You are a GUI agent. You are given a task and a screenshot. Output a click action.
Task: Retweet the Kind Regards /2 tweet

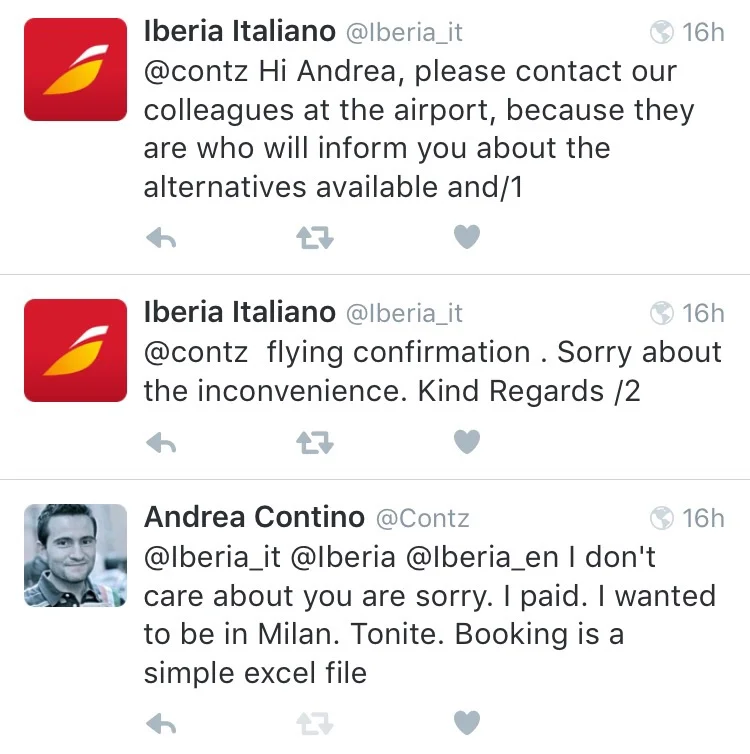315,443
